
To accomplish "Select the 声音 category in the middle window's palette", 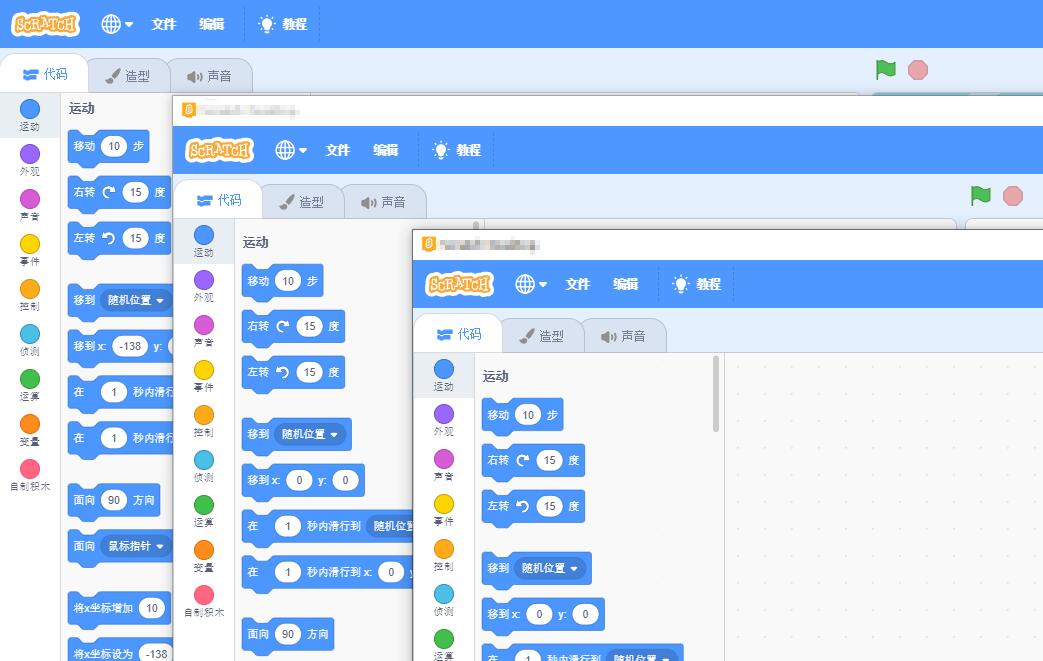I will pyautogui.click(x=204, y=332).
